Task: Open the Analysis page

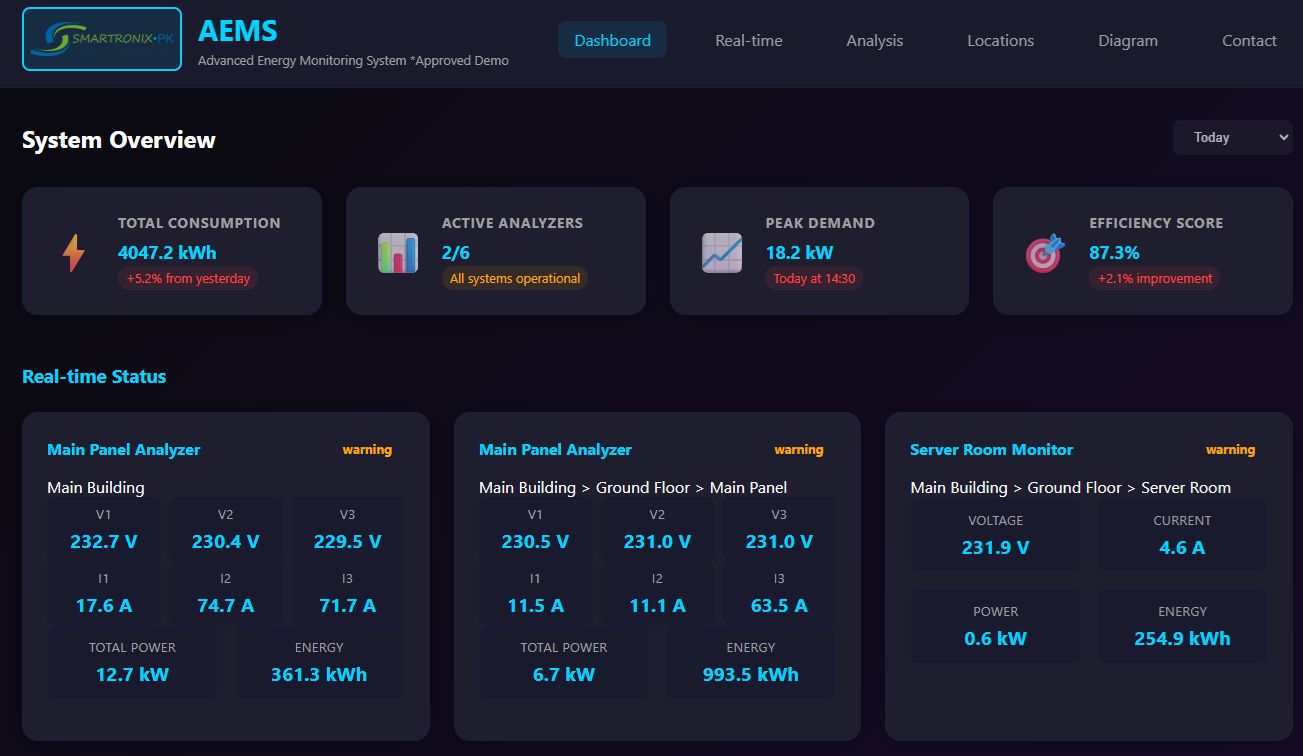Action: (874, 40)
